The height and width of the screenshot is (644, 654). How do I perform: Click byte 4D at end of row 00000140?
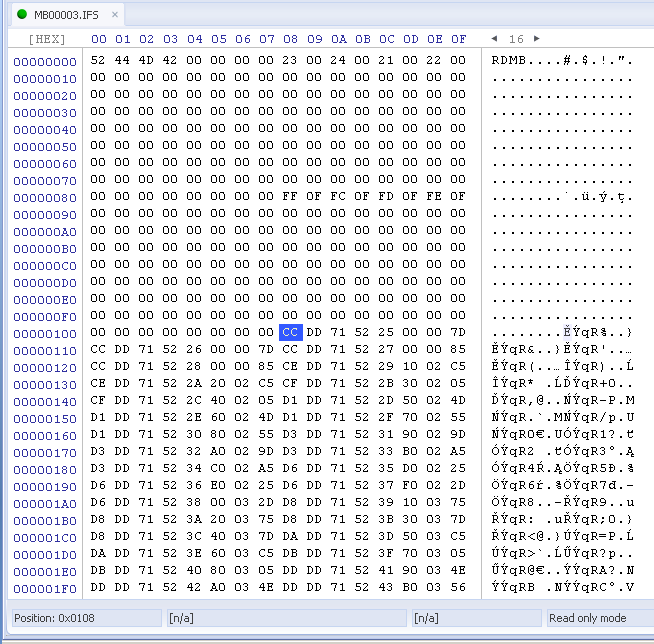pyautogui.click(x=458, y=400)
